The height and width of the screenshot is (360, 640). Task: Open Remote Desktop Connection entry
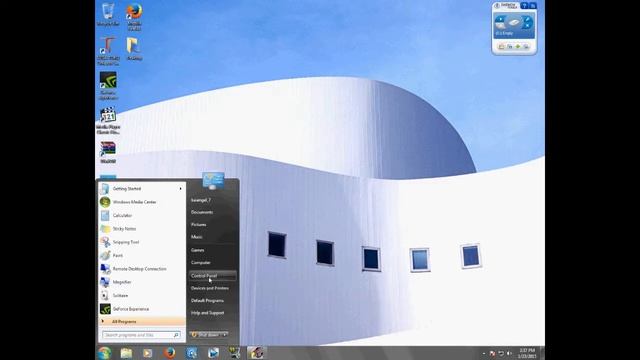[141, 269]
